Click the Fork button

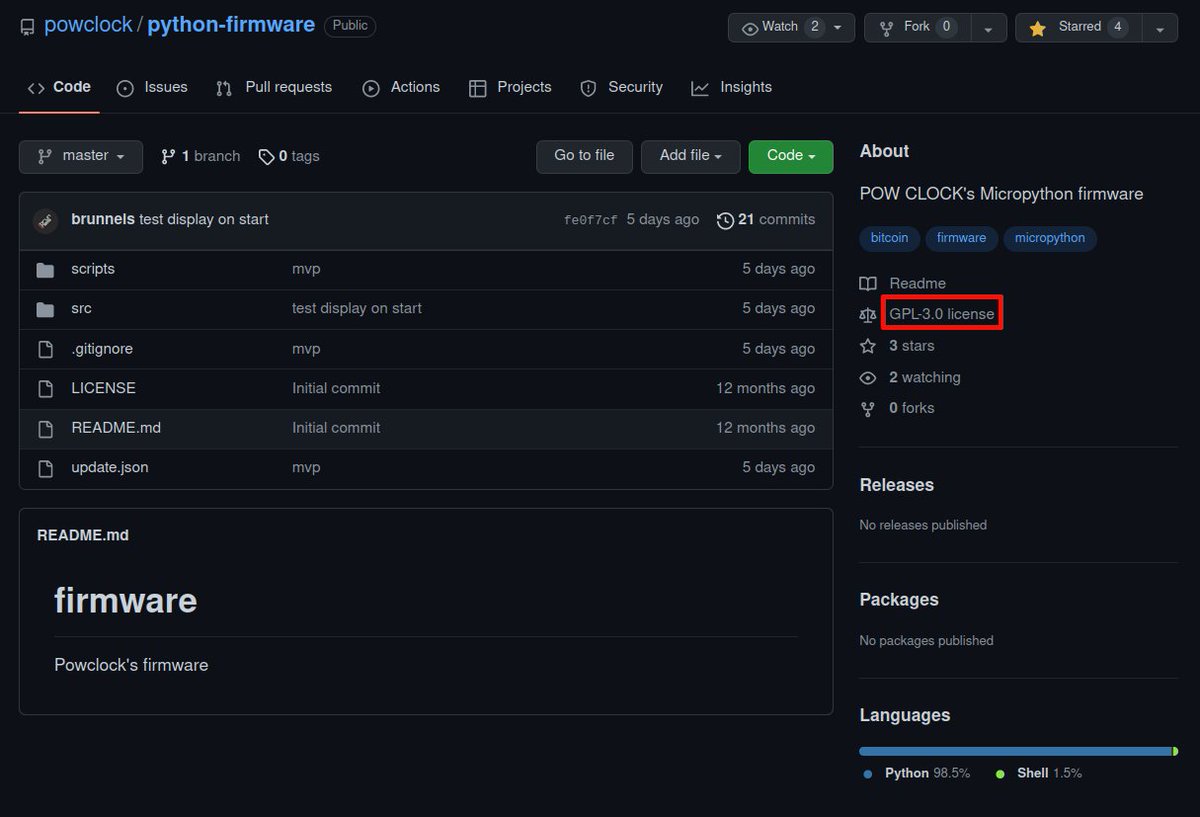pos(917,27)
